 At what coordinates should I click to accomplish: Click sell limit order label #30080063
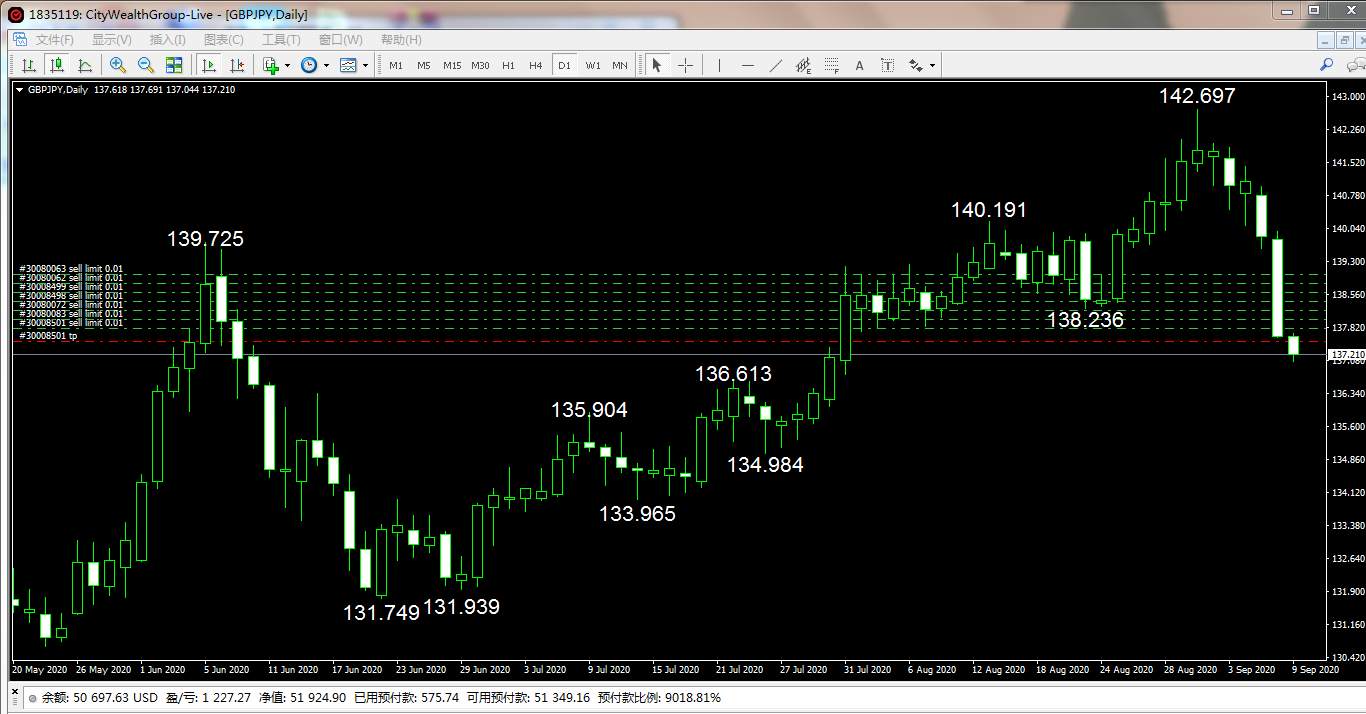[71, 269]
